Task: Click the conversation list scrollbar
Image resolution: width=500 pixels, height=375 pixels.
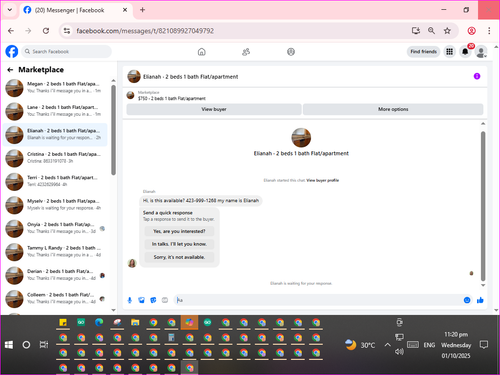Action: coord(113,130)
